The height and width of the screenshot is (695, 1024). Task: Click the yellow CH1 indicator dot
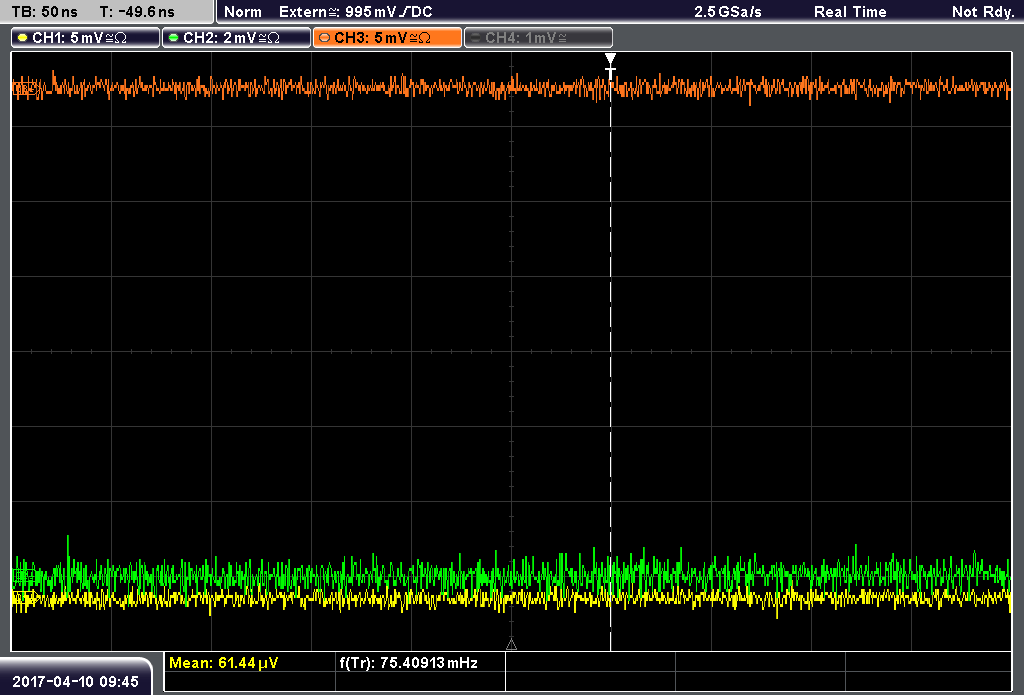pyautogui.click(x=23, y=38)
